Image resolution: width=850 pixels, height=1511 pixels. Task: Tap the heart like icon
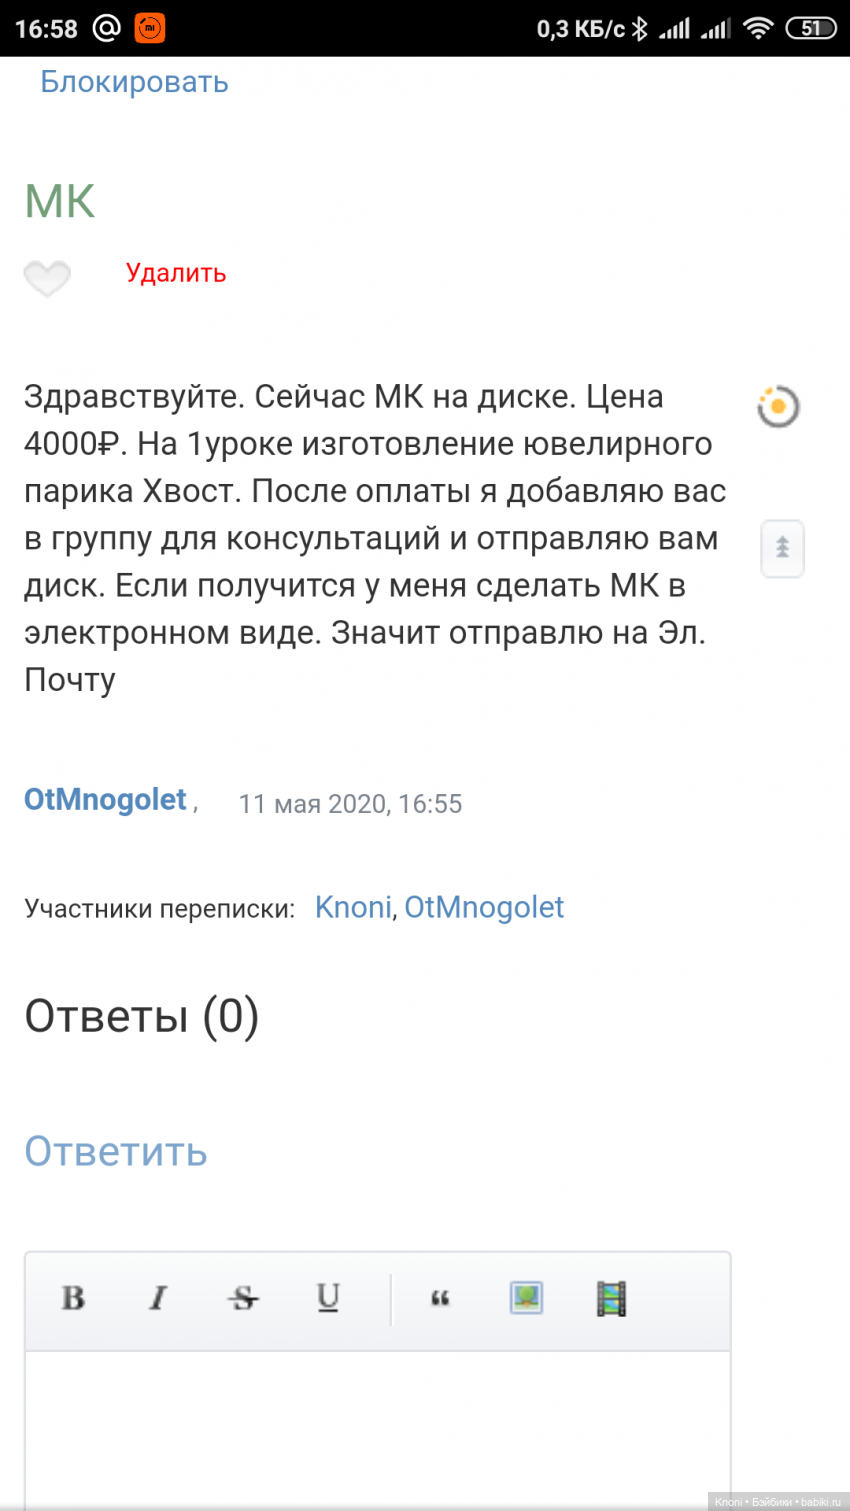tap(47, 277)
